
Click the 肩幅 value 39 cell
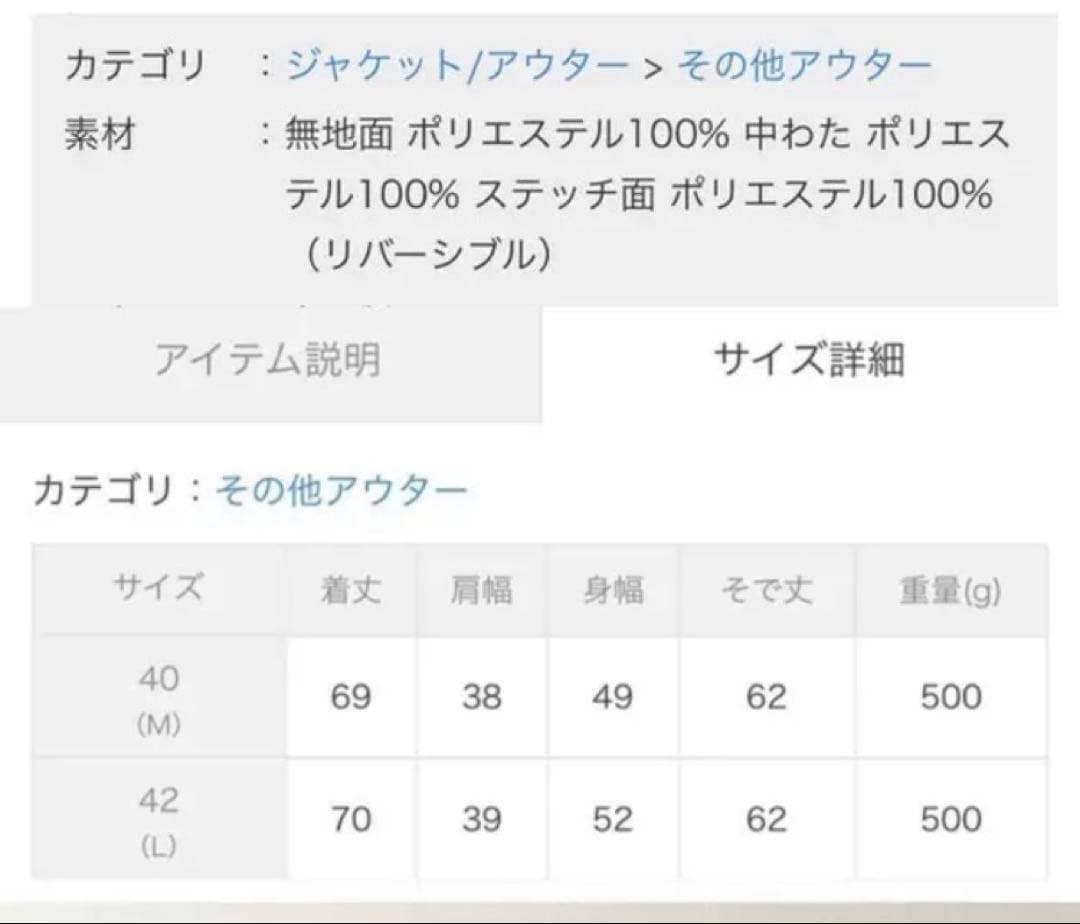pyautogui.click(x=481, y=820)
